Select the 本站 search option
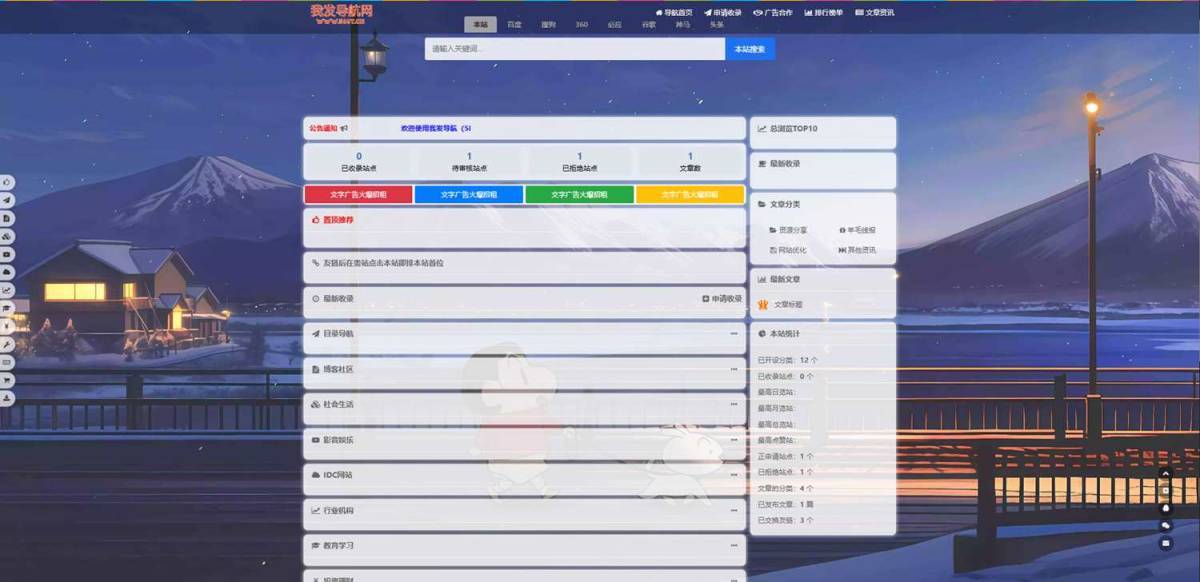The width and height of the screenshot is (1200, 582). [x=480, y=23]
